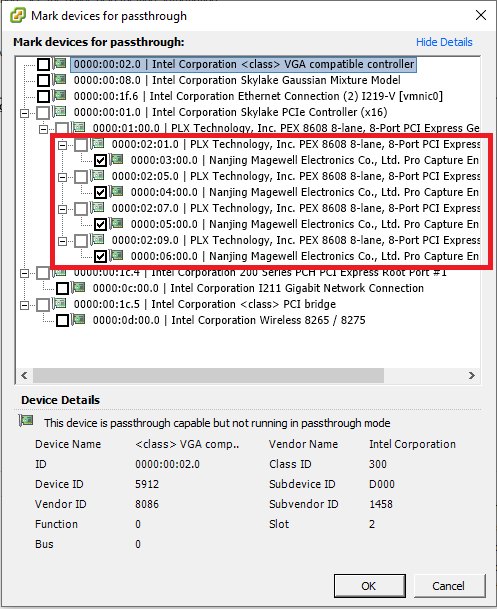Click the device icon of 0000:03:00.0 Magewell capture
The image size is (497, 609).
[117, 159]
